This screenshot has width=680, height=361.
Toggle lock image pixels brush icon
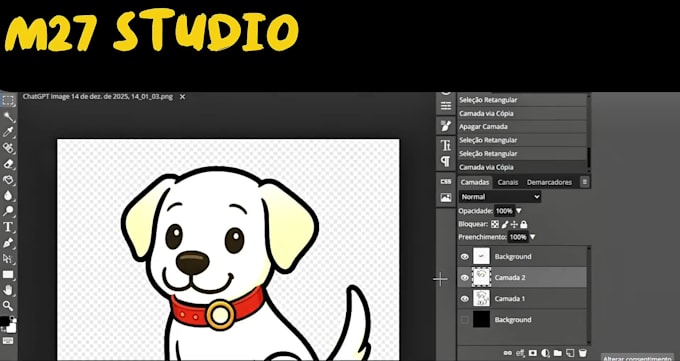tap(505, 224)
